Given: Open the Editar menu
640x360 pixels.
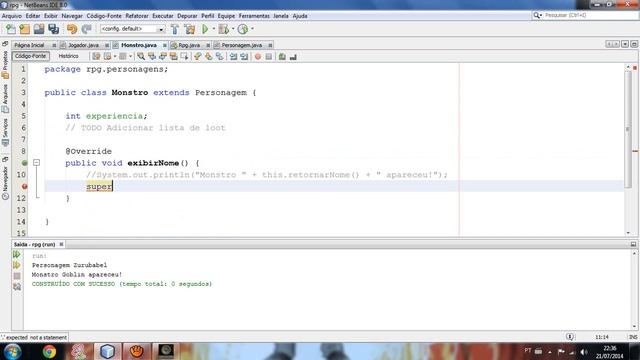Looking at the screenshot, I should click(33, 16).
